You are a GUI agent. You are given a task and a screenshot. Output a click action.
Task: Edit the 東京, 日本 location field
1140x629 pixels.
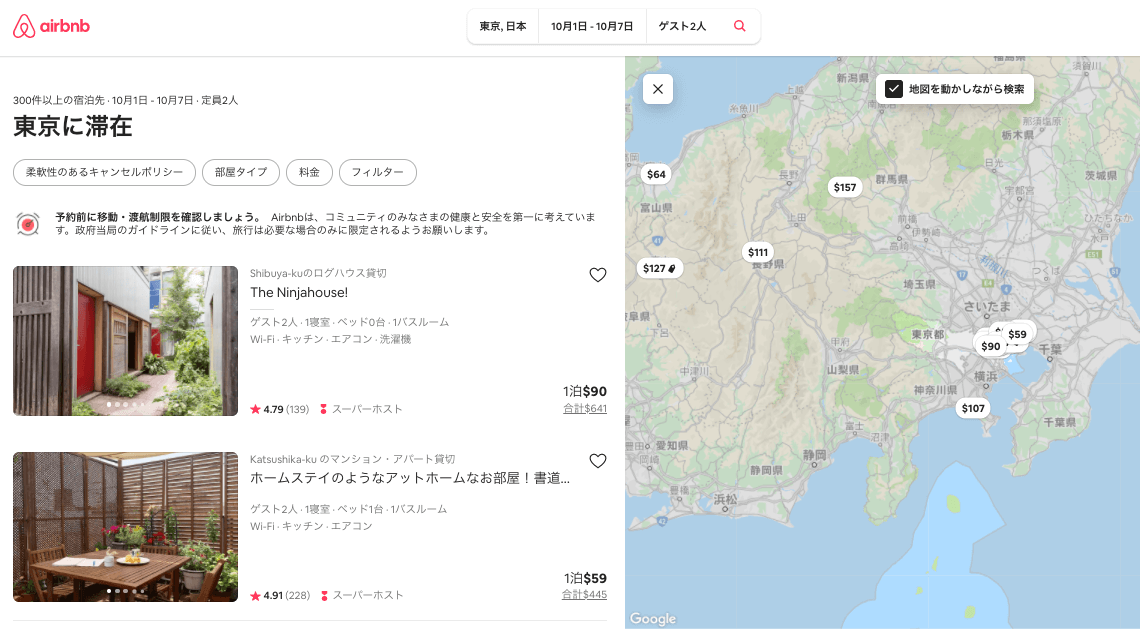(x=503, y=27)
